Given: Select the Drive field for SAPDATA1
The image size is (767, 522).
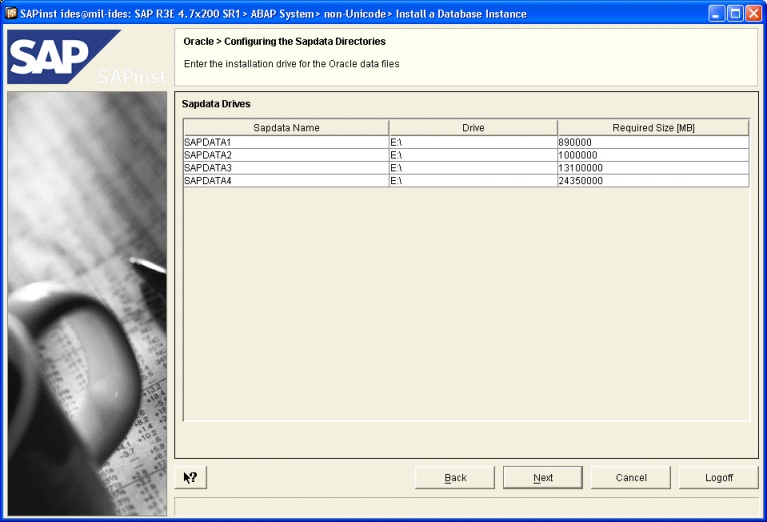Looking at the screenshot, I should (472, 142).
